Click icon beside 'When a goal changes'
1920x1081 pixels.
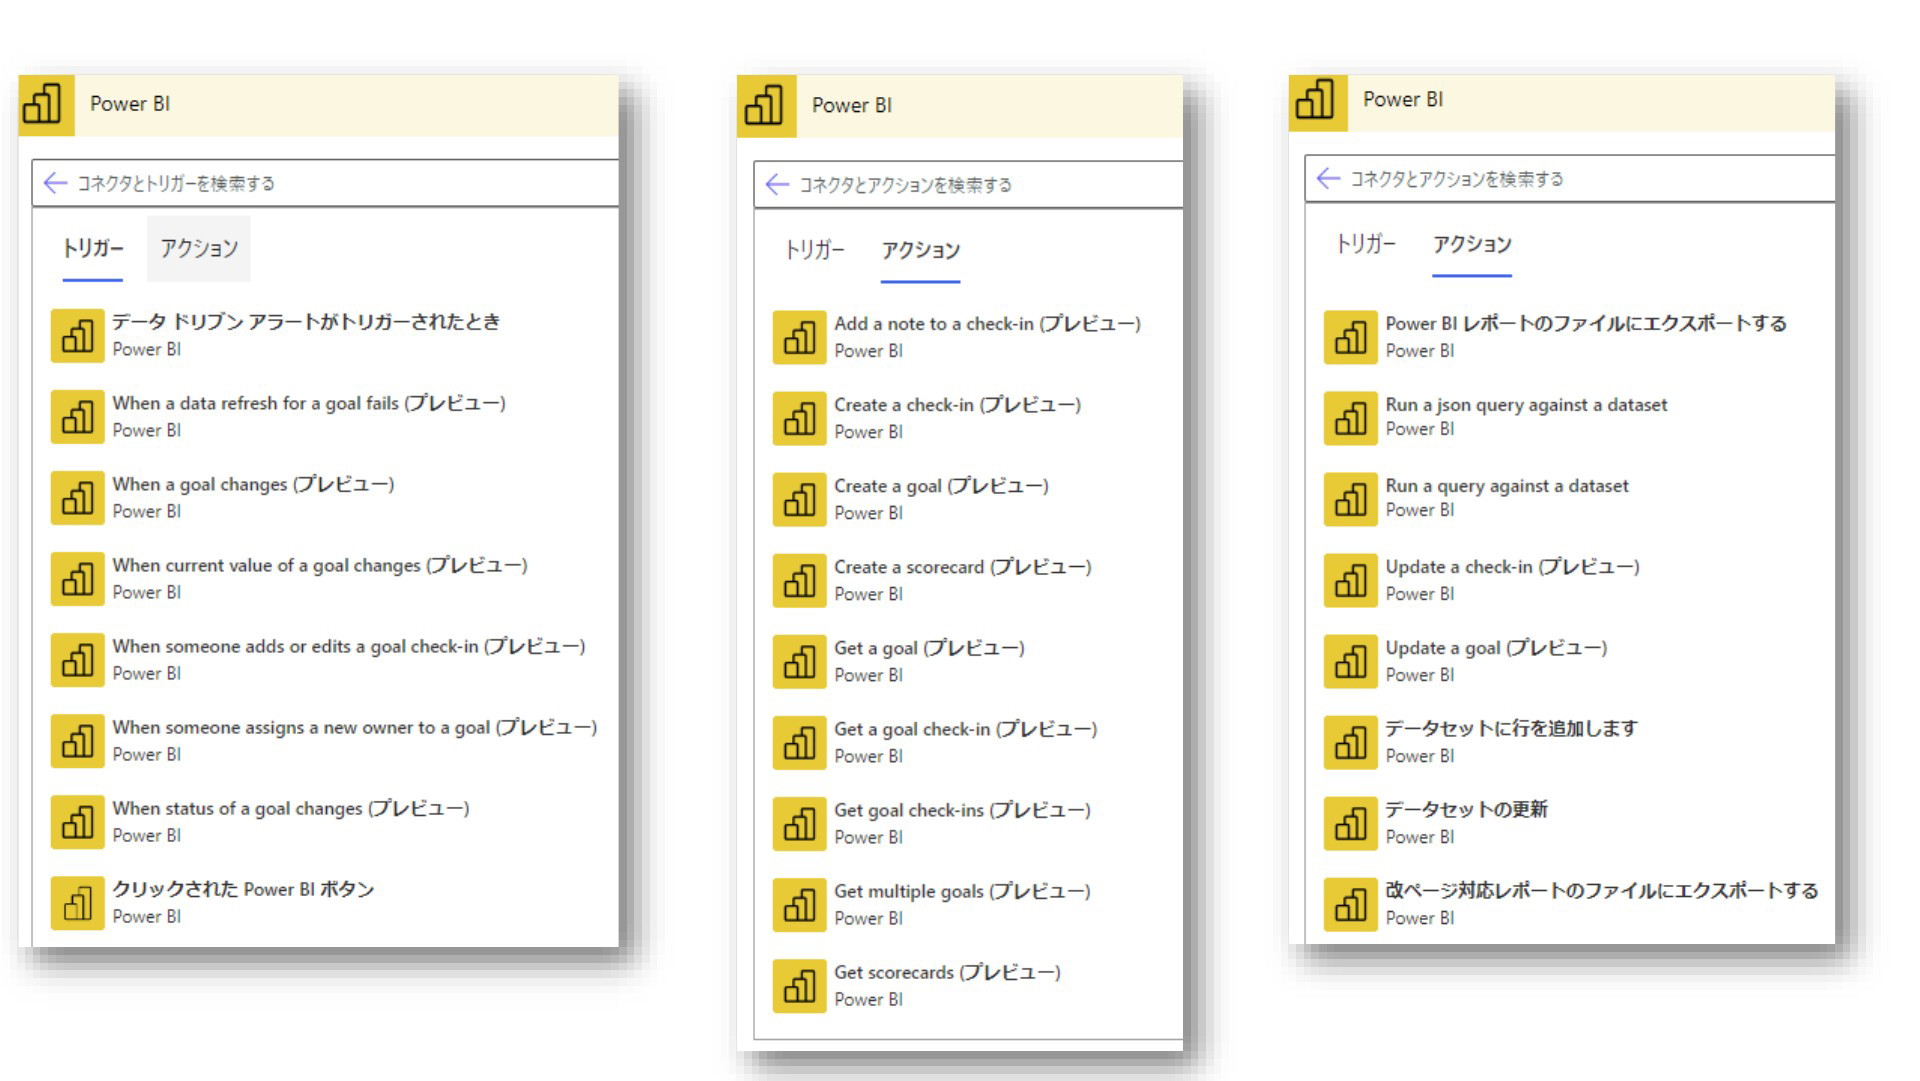[x=78, y=498]
